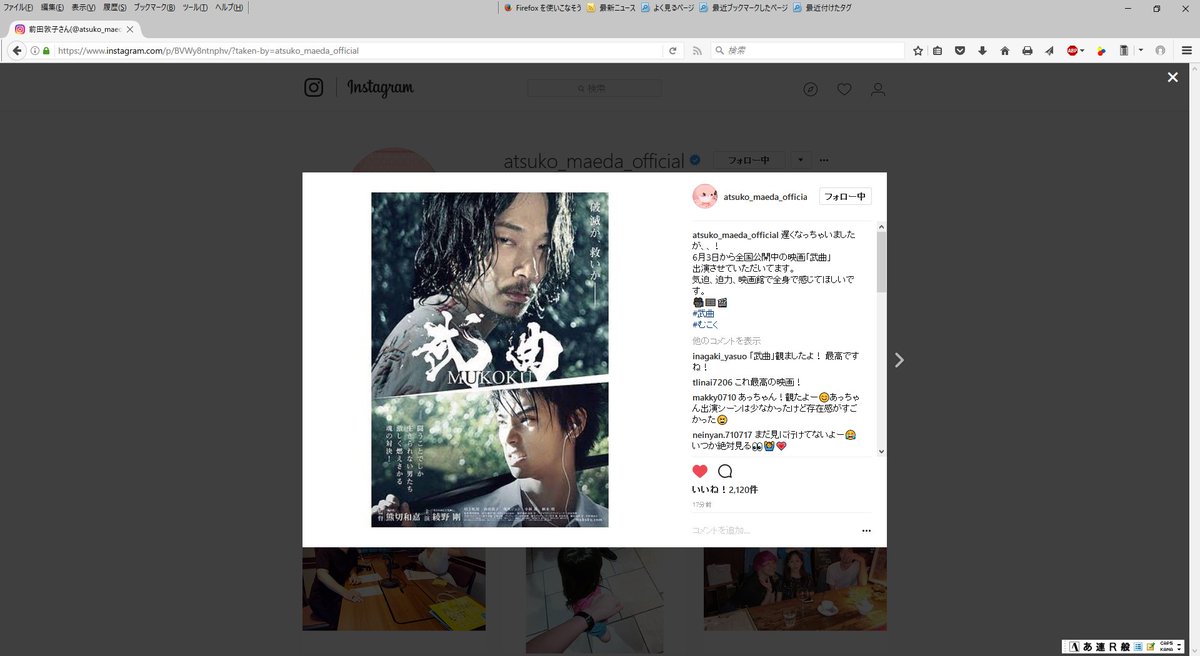Click the Firefox 検索 search bar
This screenshot has height=656, width=1200.
(808, 50)
